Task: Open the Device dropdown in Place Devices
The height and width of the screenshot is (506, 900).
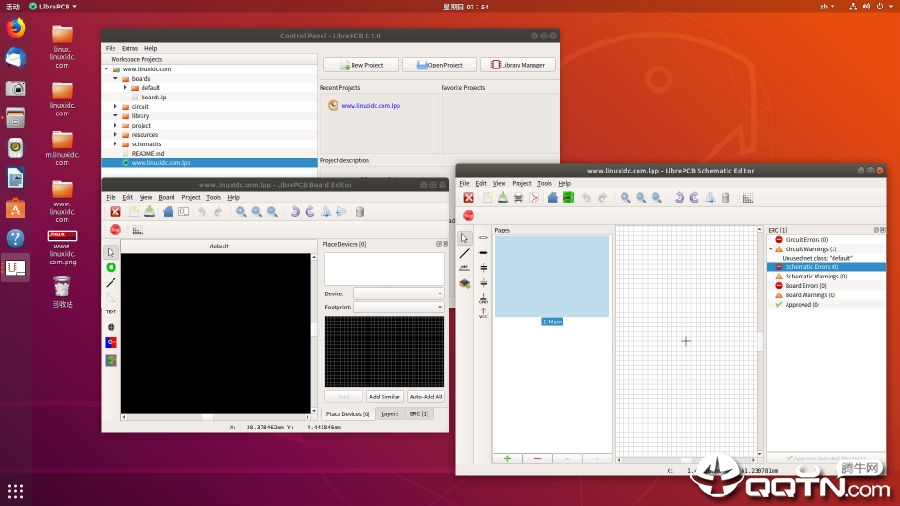Action: [398, 293]
